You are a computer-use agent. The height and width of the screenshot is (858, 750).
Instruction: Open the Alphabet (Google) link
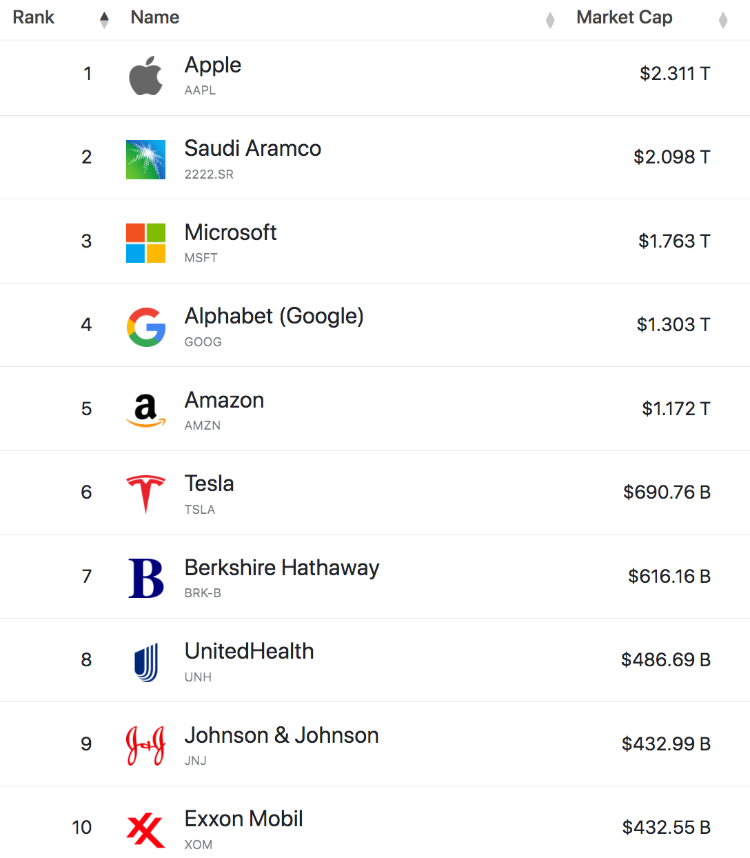pos(274,316)
